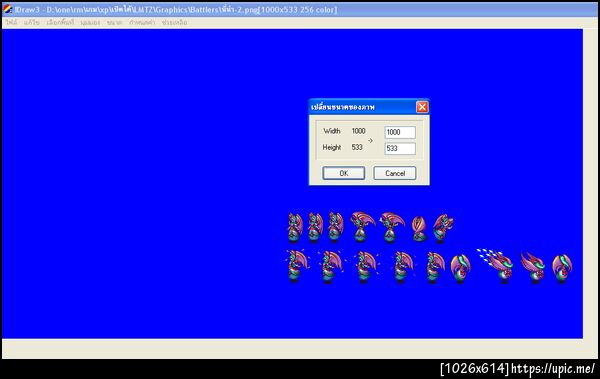Image resolution: width=600 pixels, height=379 pixels.
Task: Open the ไฟล์ (File) menu
Action: click(11, 23)
